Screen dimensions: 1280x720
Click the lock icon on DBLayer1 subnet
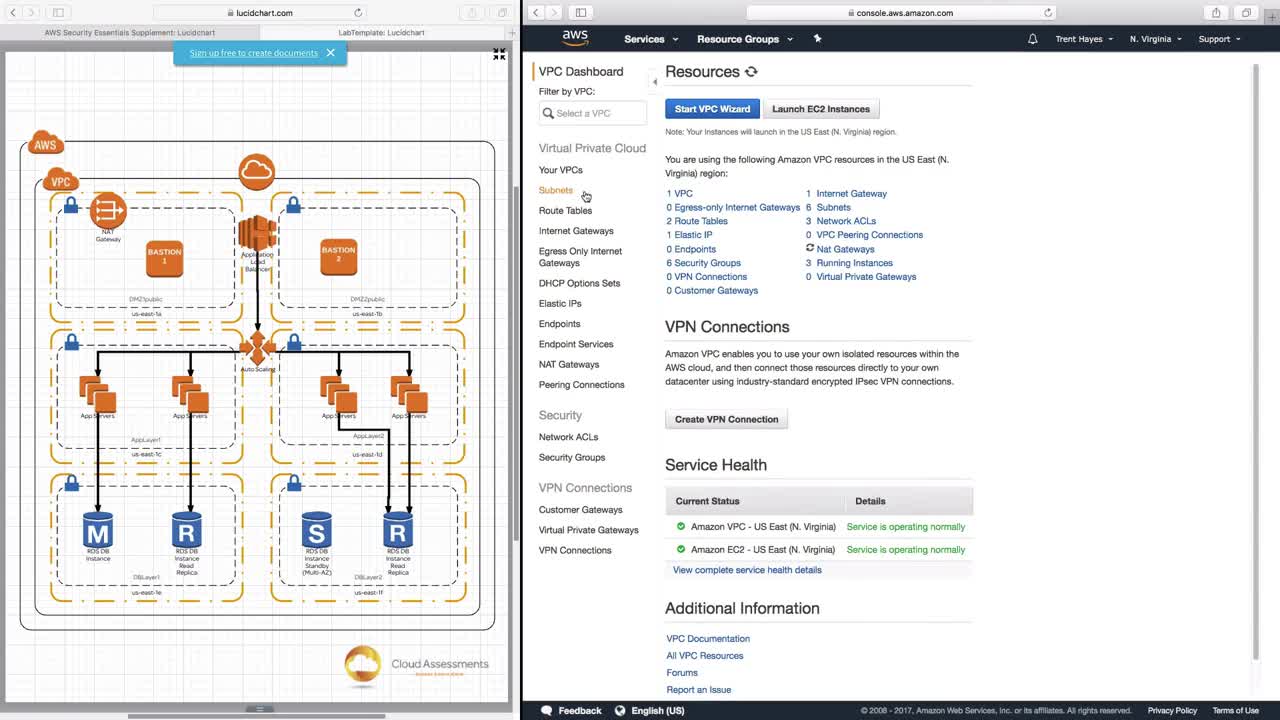[71, 484]
